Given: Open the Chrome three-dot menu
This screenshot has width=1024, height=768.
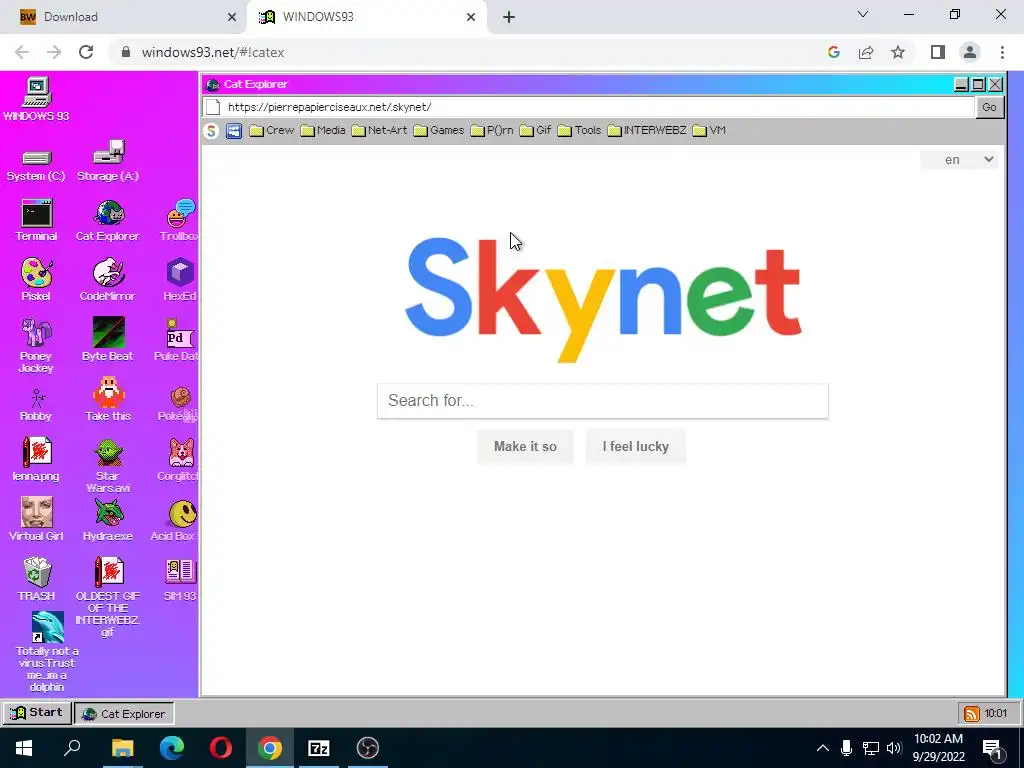Looking at the screenshot, I should [x=1002, y=52].
